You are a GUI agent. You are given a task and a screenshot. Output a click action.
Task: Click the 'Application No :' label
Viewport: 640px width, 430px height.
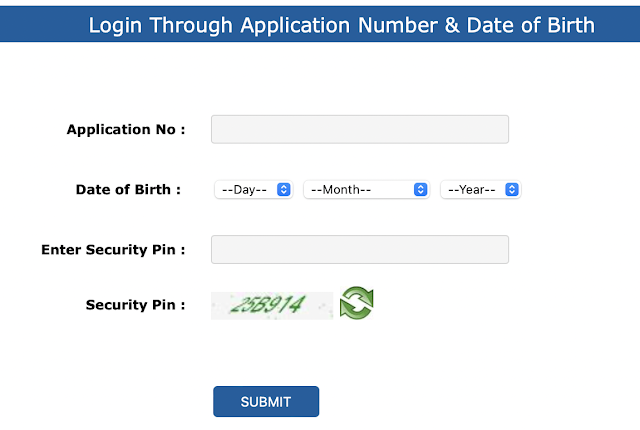click(x=126, y=130)
